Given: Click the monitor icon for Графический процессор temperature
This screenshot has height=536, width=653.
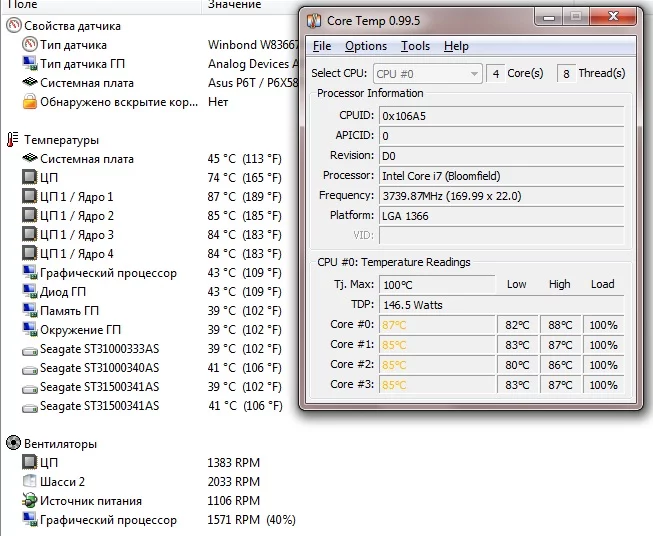Looking at the screenshot, I should [x=30, y=272].
